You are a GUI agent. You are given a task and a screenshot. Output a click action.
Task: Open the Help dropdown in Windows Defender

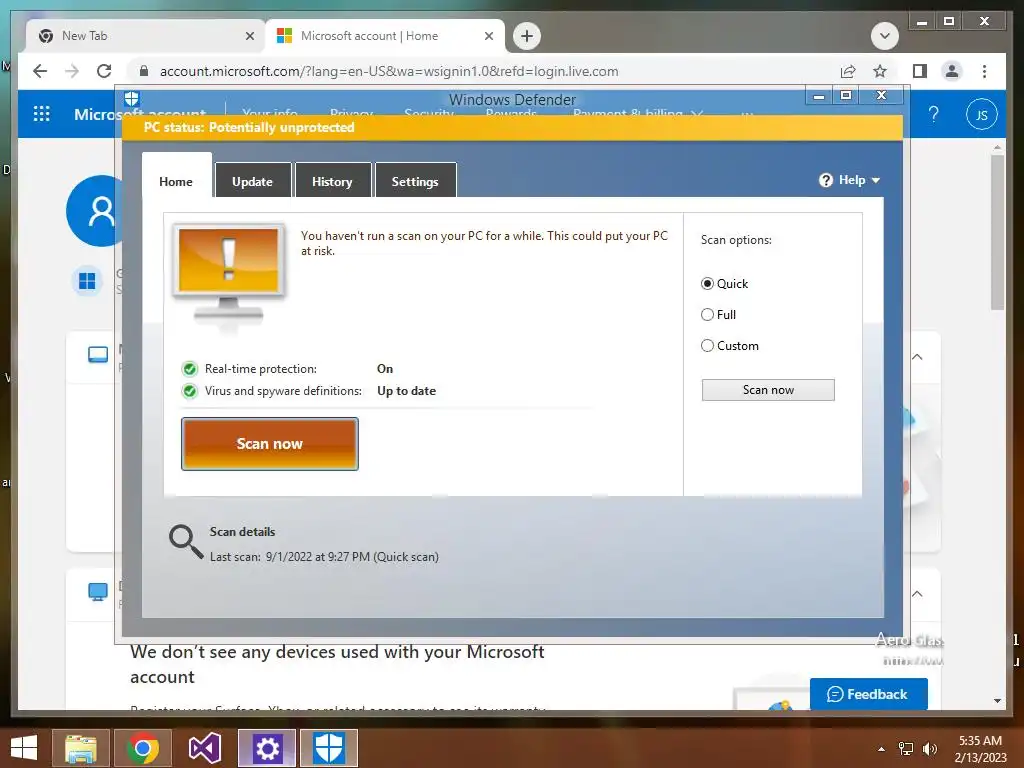[850, 180]
